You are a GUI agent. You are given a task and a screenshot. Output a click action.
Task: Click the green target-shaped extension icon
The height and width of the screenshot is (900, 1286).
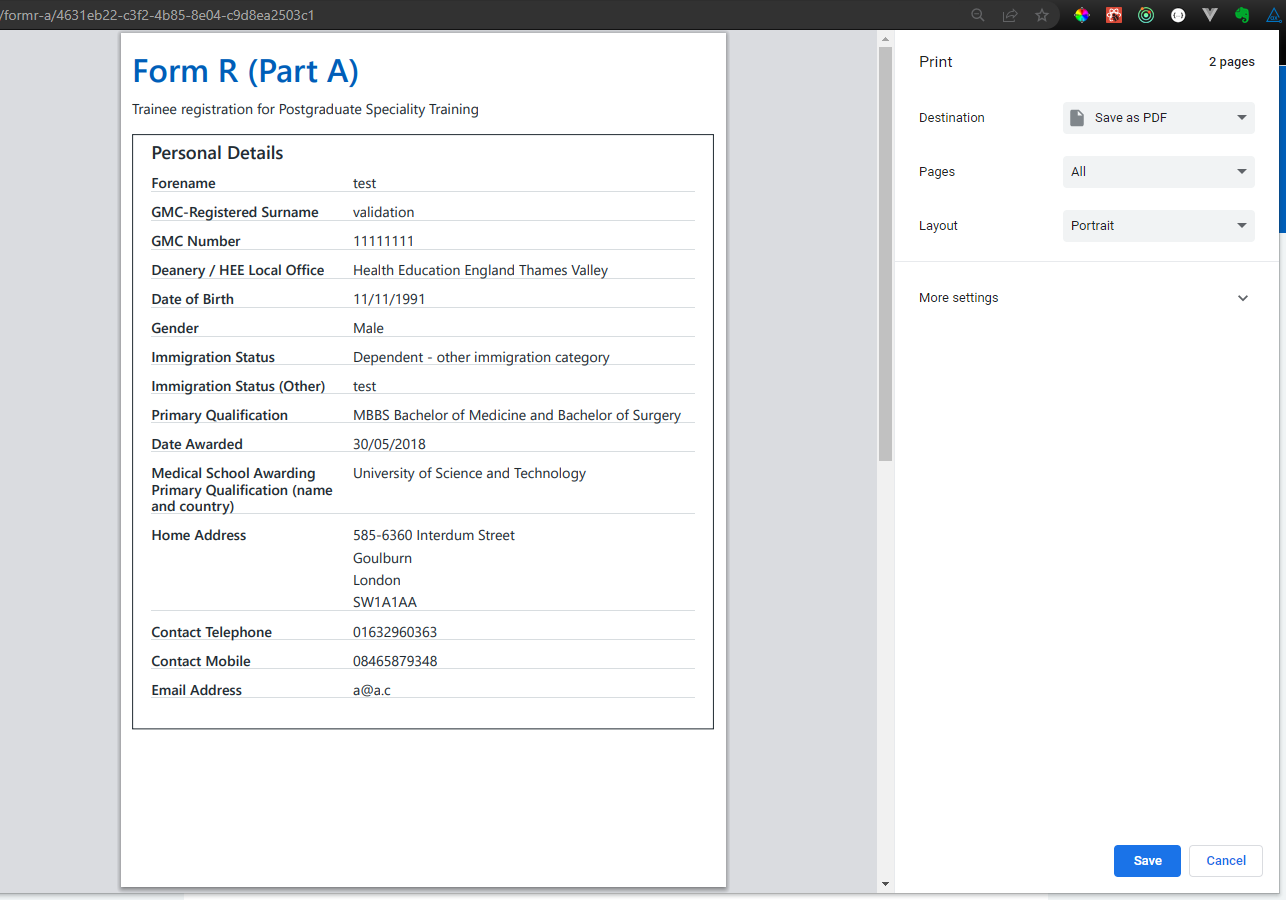[x=1146, y=15]
